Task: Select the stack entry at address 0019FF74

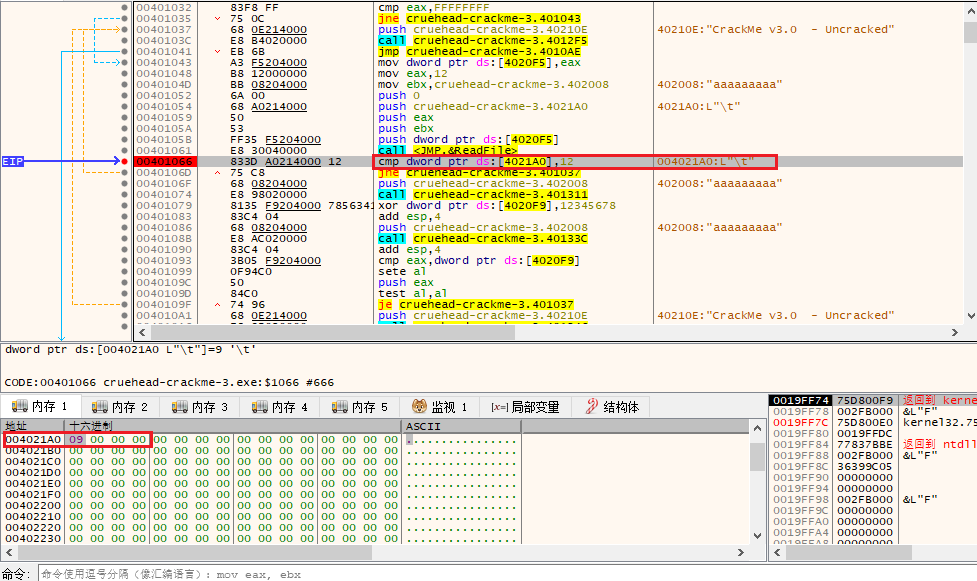Action: pyautogui.click(x=801, y=400)
